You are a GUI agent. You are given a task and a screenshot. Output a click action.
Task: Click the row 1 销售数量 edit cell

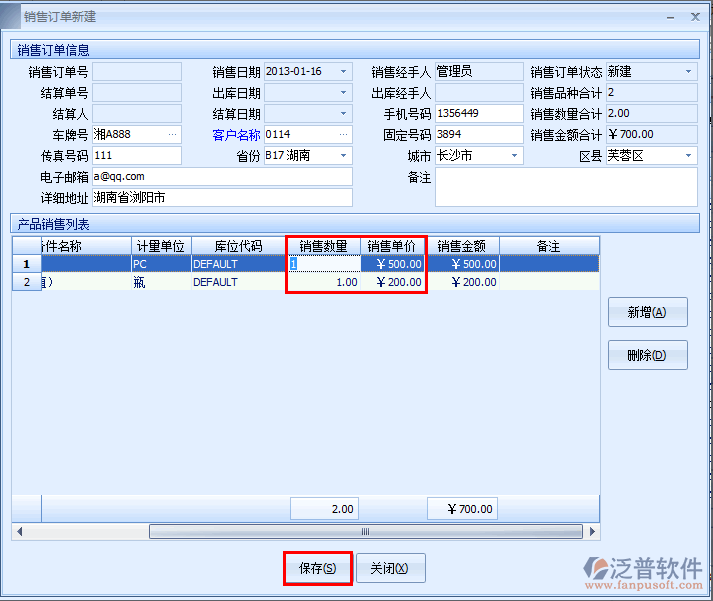click(324, 264)
